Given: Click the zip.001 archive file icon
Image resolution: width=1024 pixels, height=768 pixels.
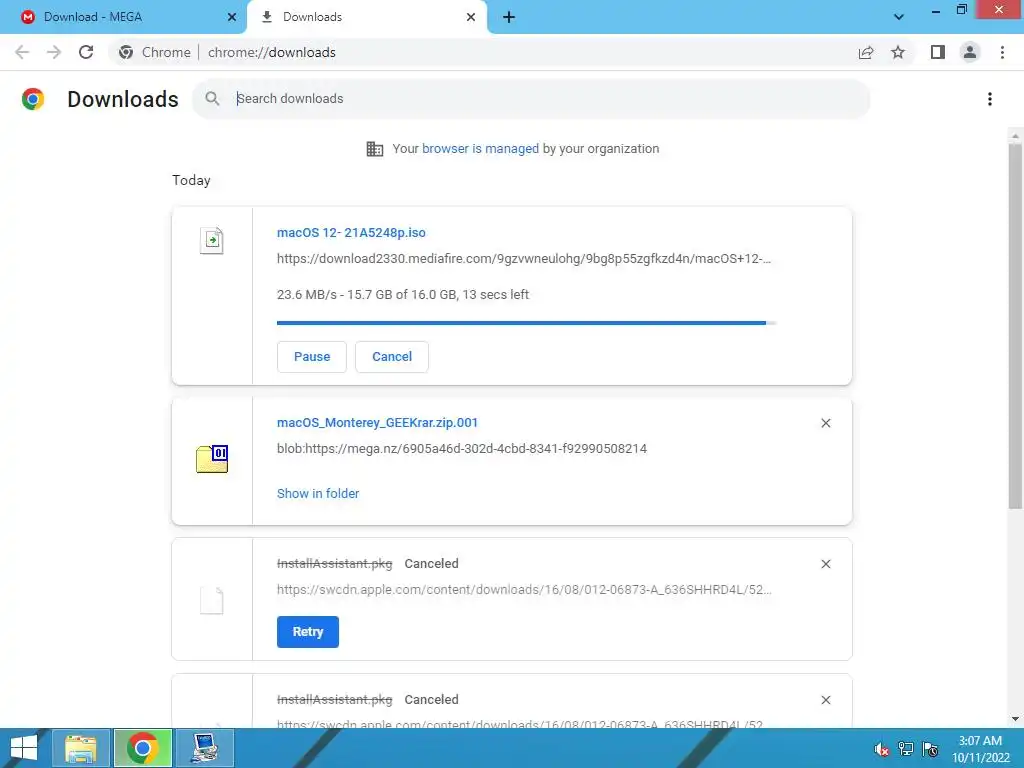Looking at the screenshot, I should (212, 458).
